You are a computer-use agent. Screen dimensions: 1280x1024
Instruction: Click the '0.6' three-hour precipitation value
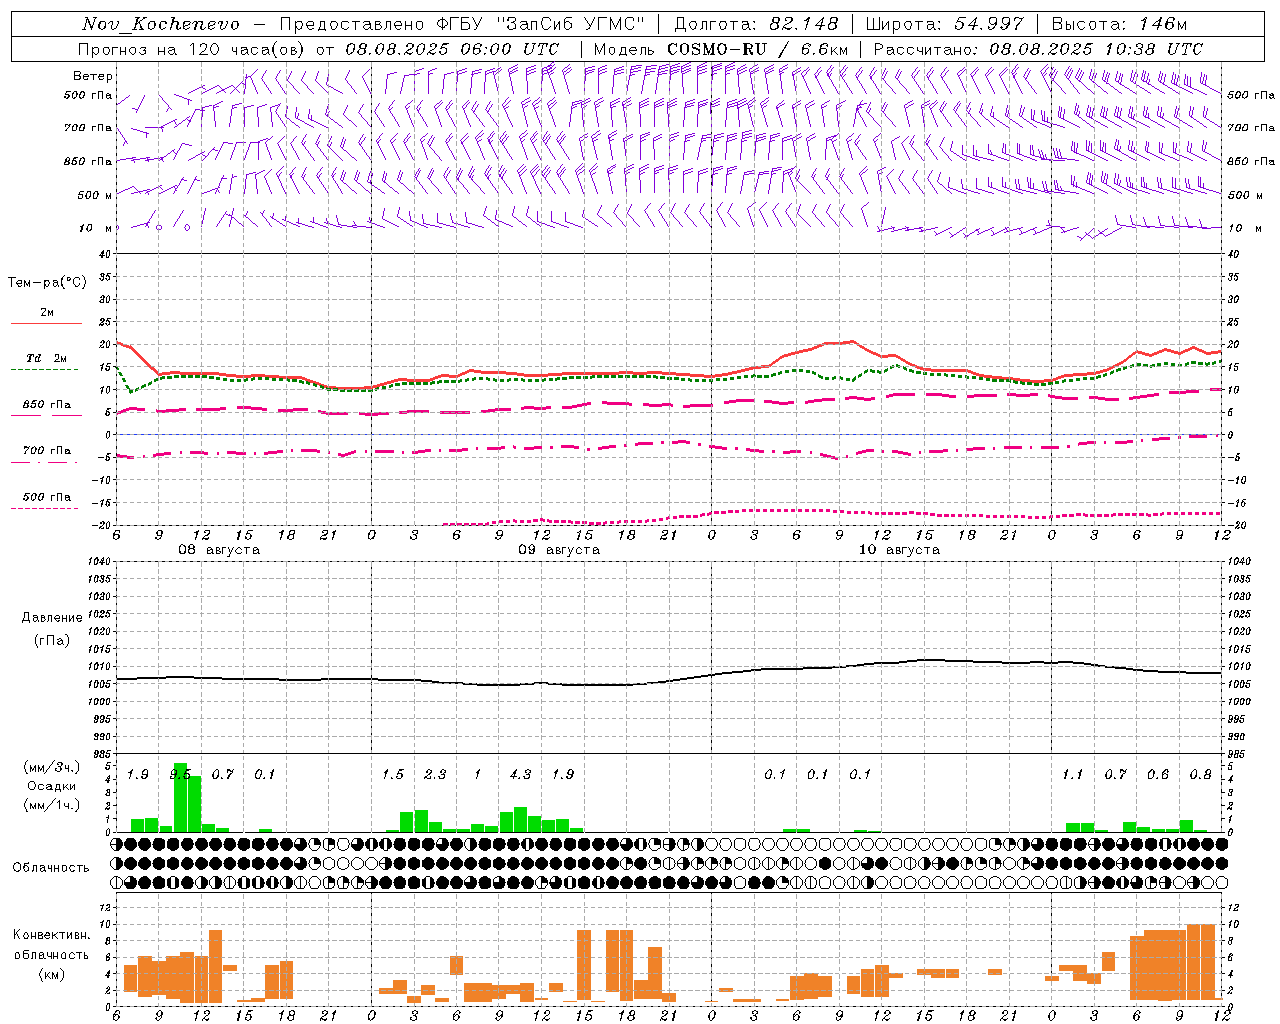tap(1158, 775)
